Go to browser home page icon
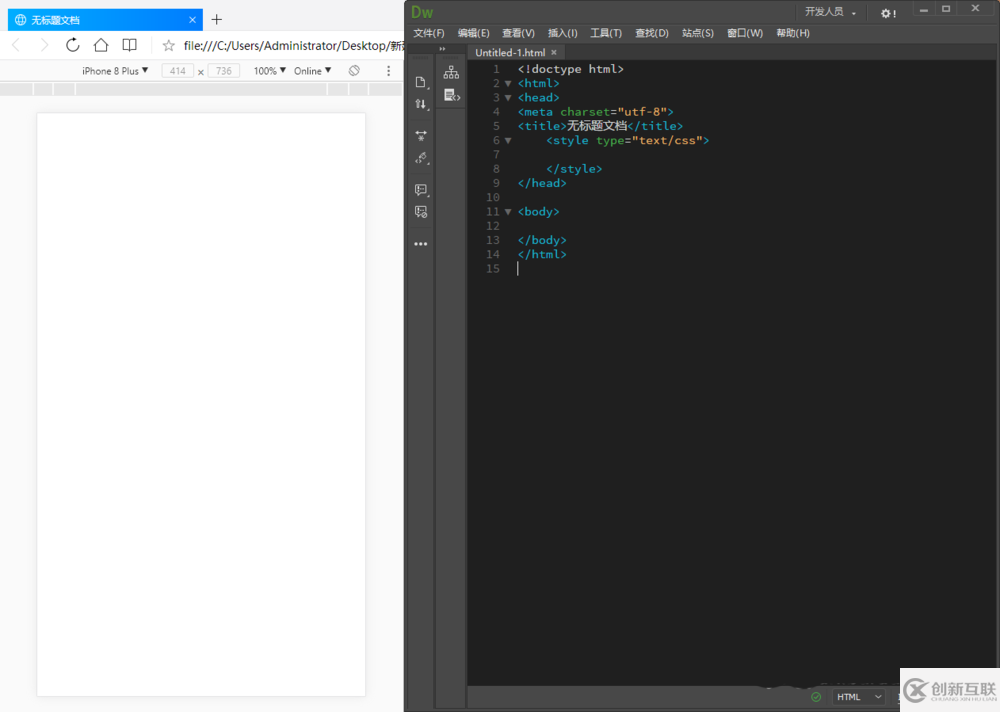 [x=101, y=45]
